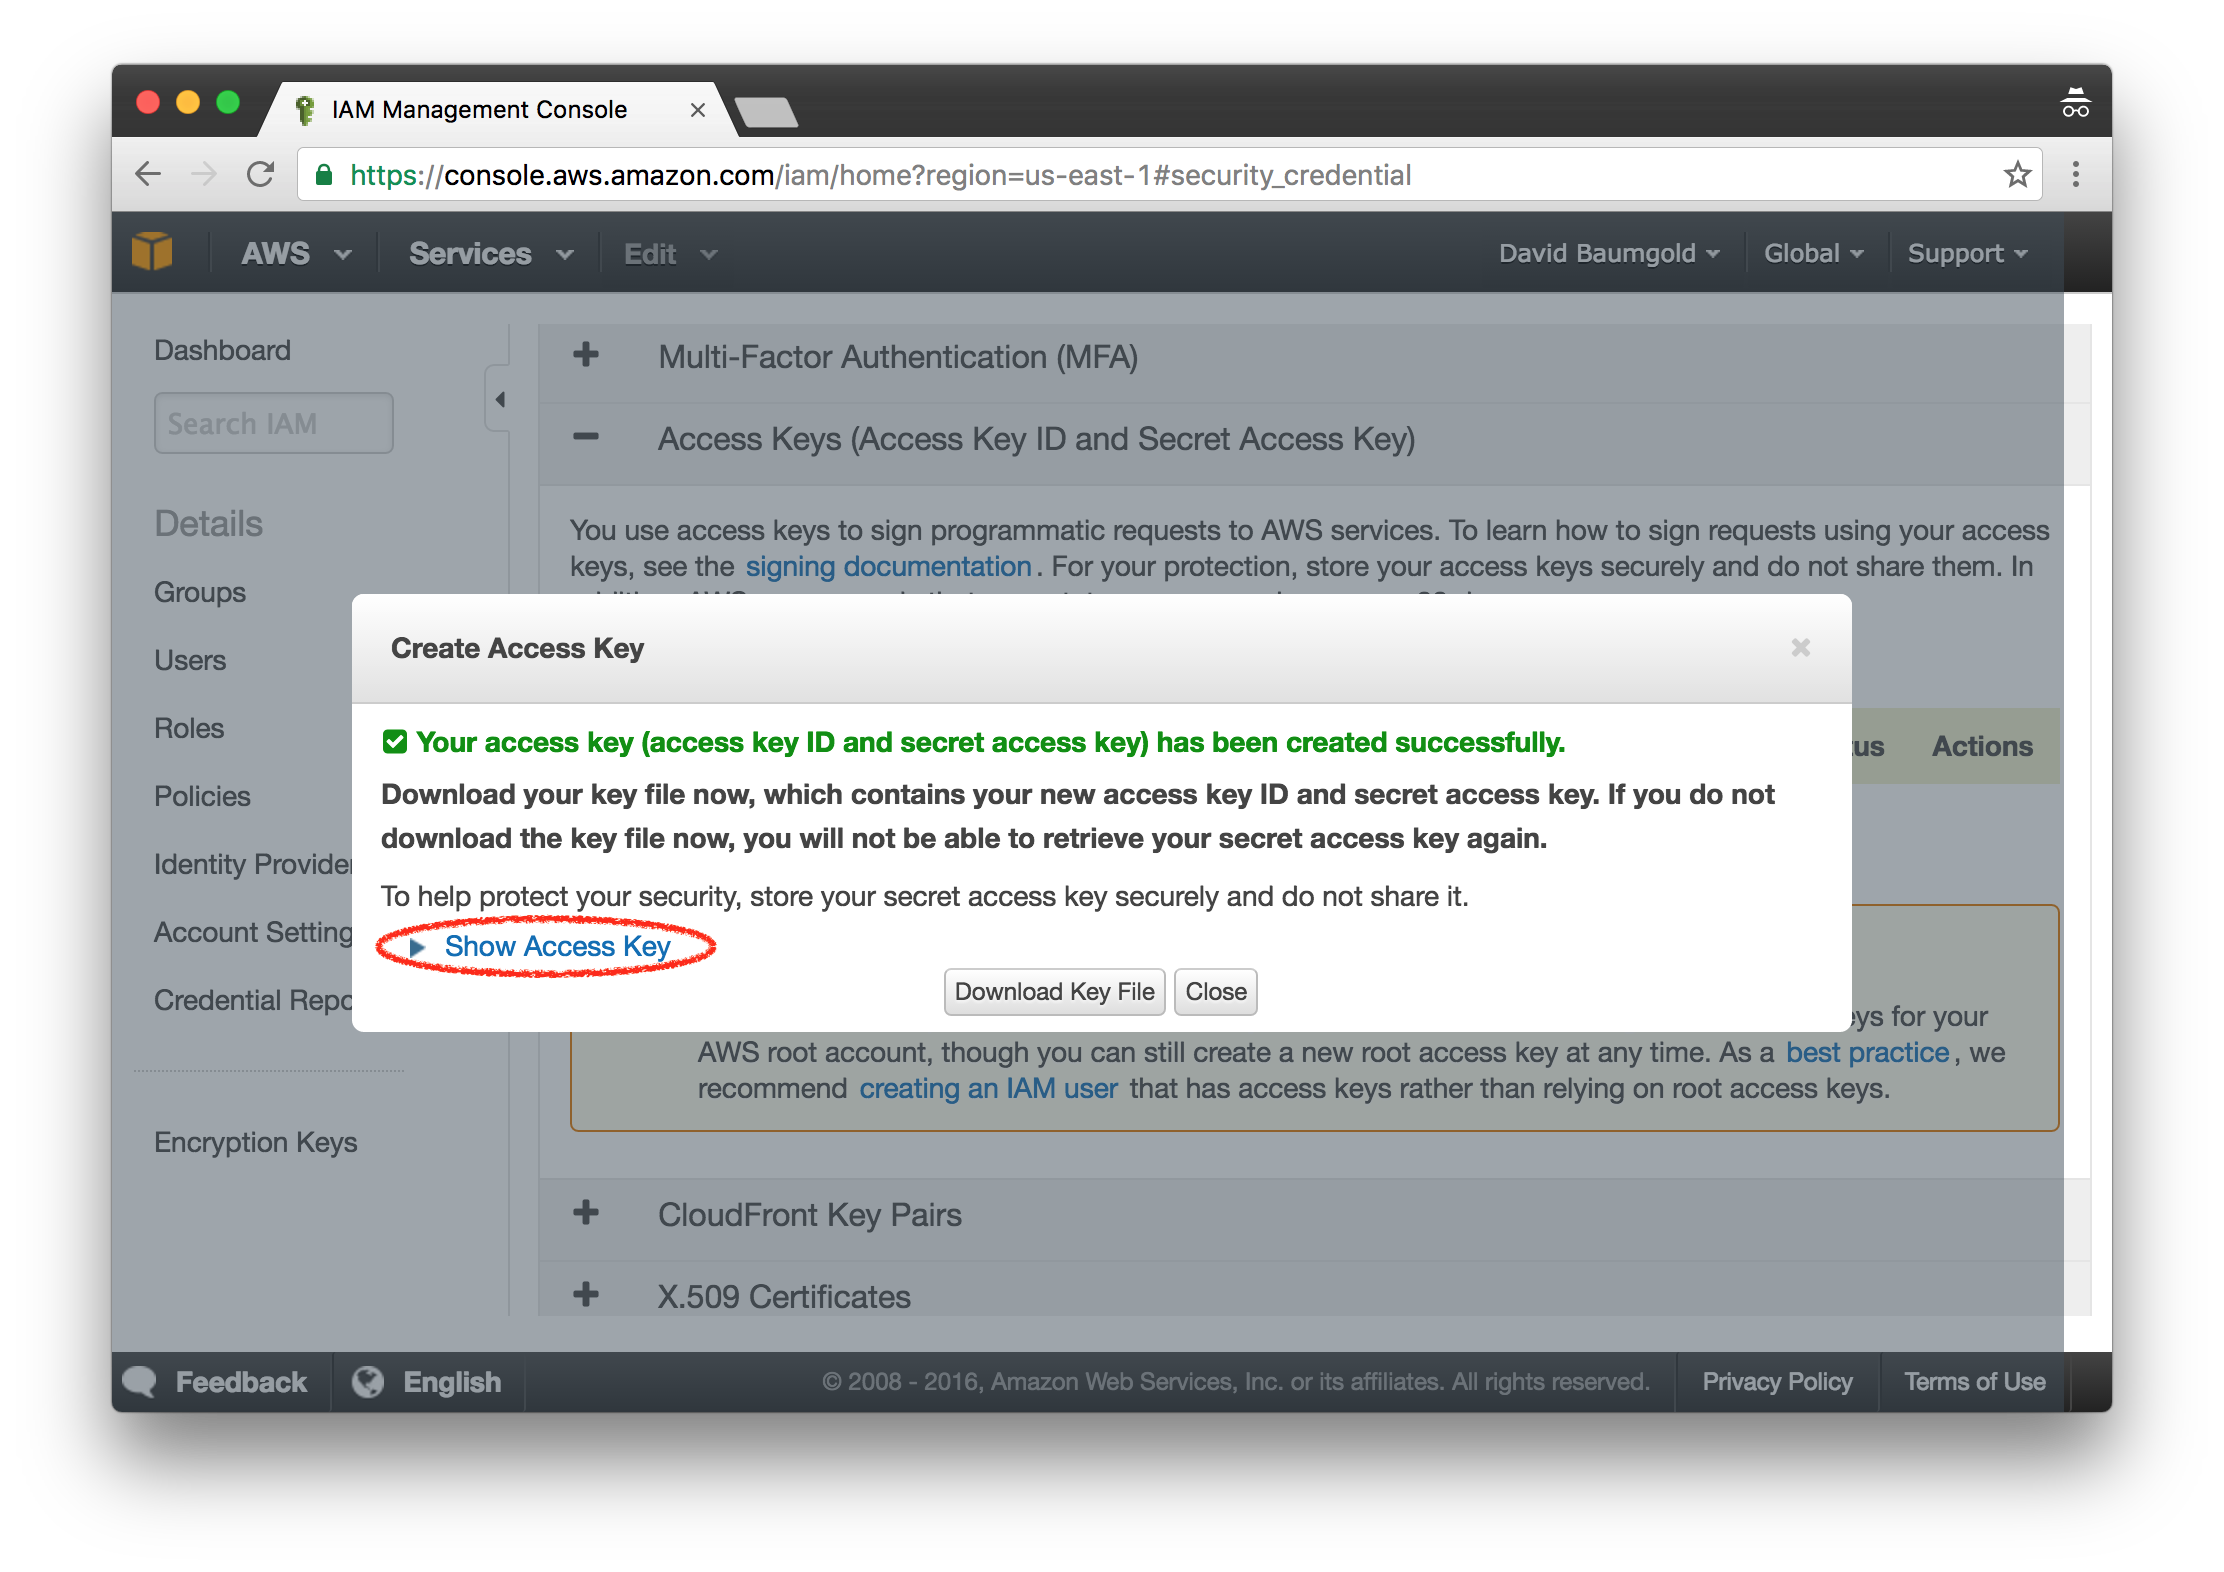Viewport: 2224px width, 1572px height.
Task: Collapse the Access Keys section
Action: point(586,436)
